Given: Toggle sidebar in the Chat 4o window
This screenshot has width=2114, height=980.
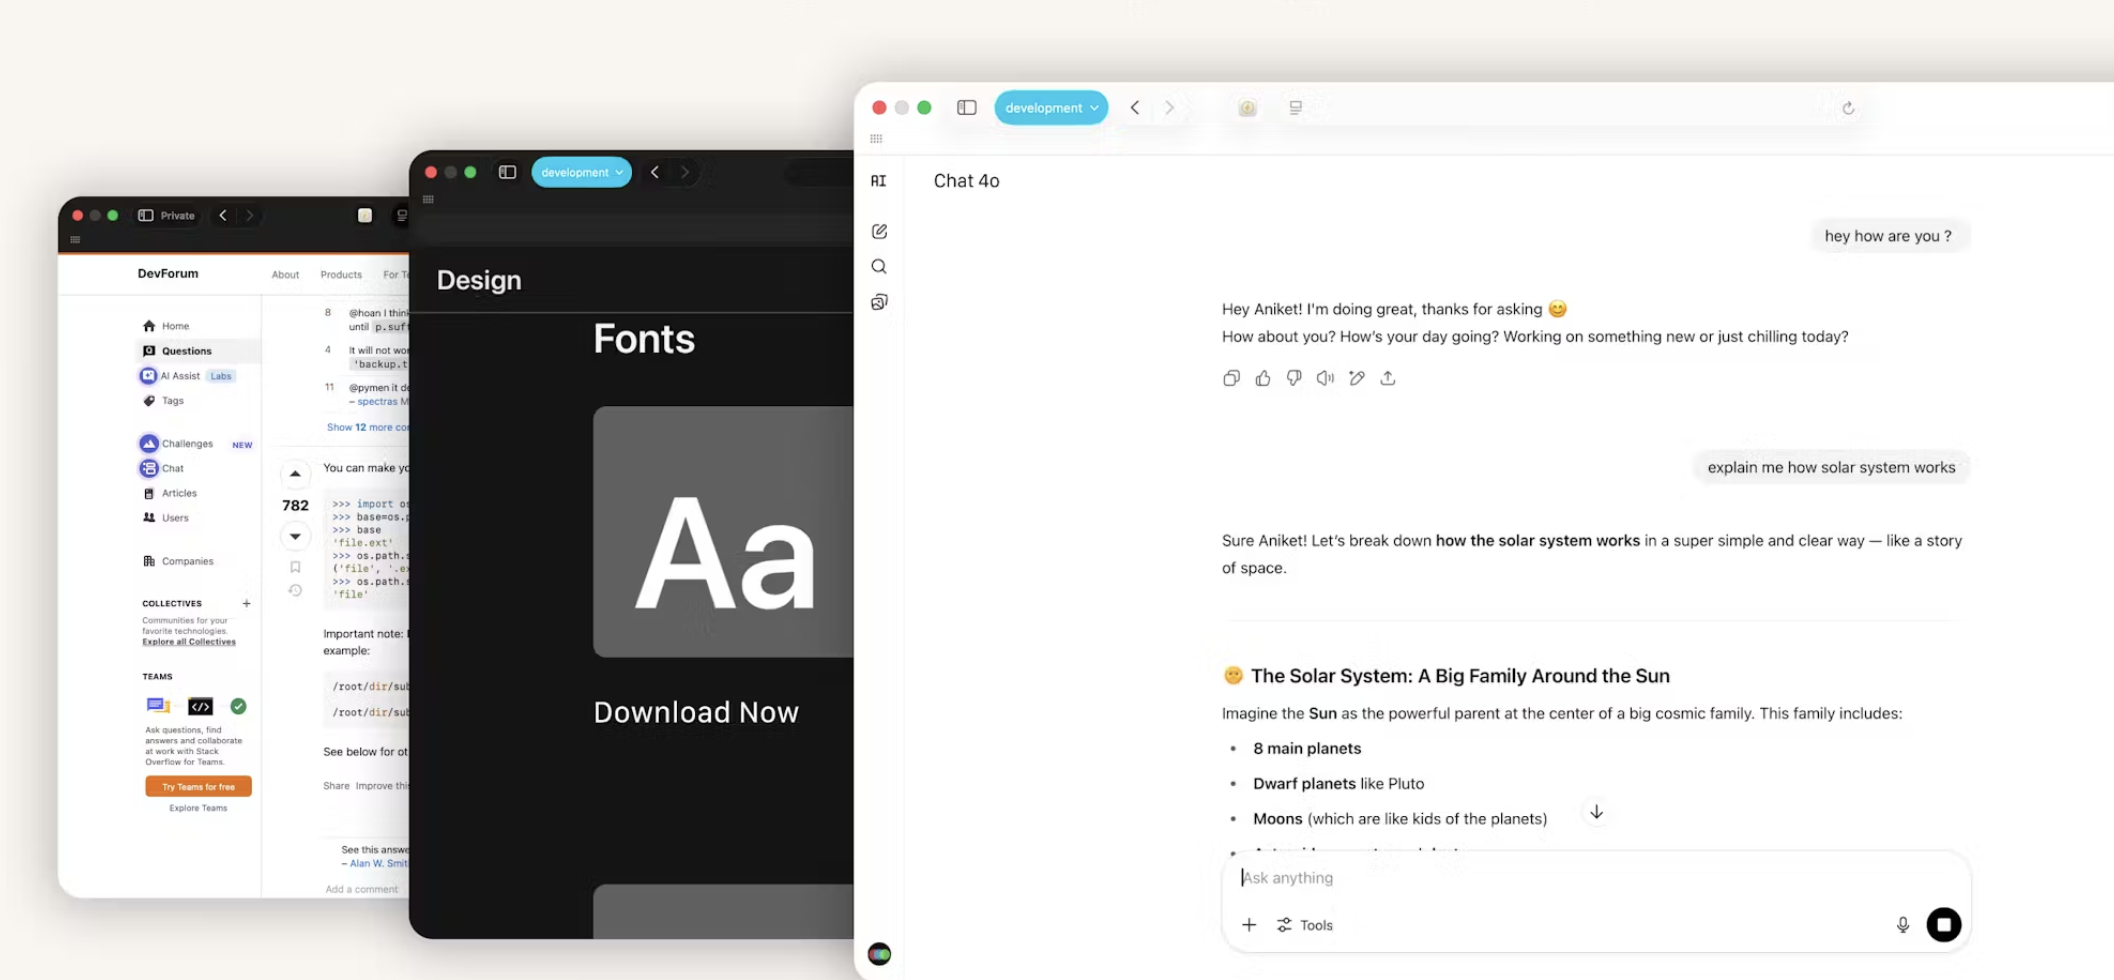Looking at the screenshot, I should (966, 107).
